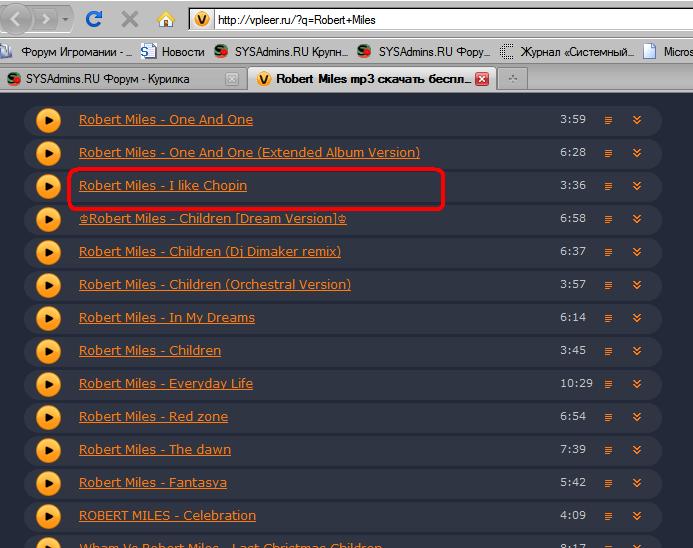Viewport: 693px width, 548px height.
Task: Open link ROBERT MILES - Celebration
Action: [x=167, y=516]
